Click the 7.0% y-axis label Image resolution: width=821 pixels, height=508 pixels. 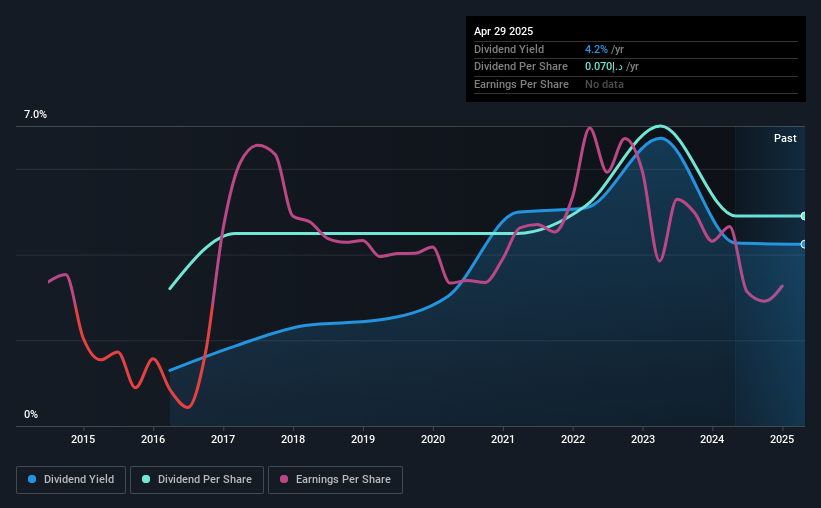(35, 115)
